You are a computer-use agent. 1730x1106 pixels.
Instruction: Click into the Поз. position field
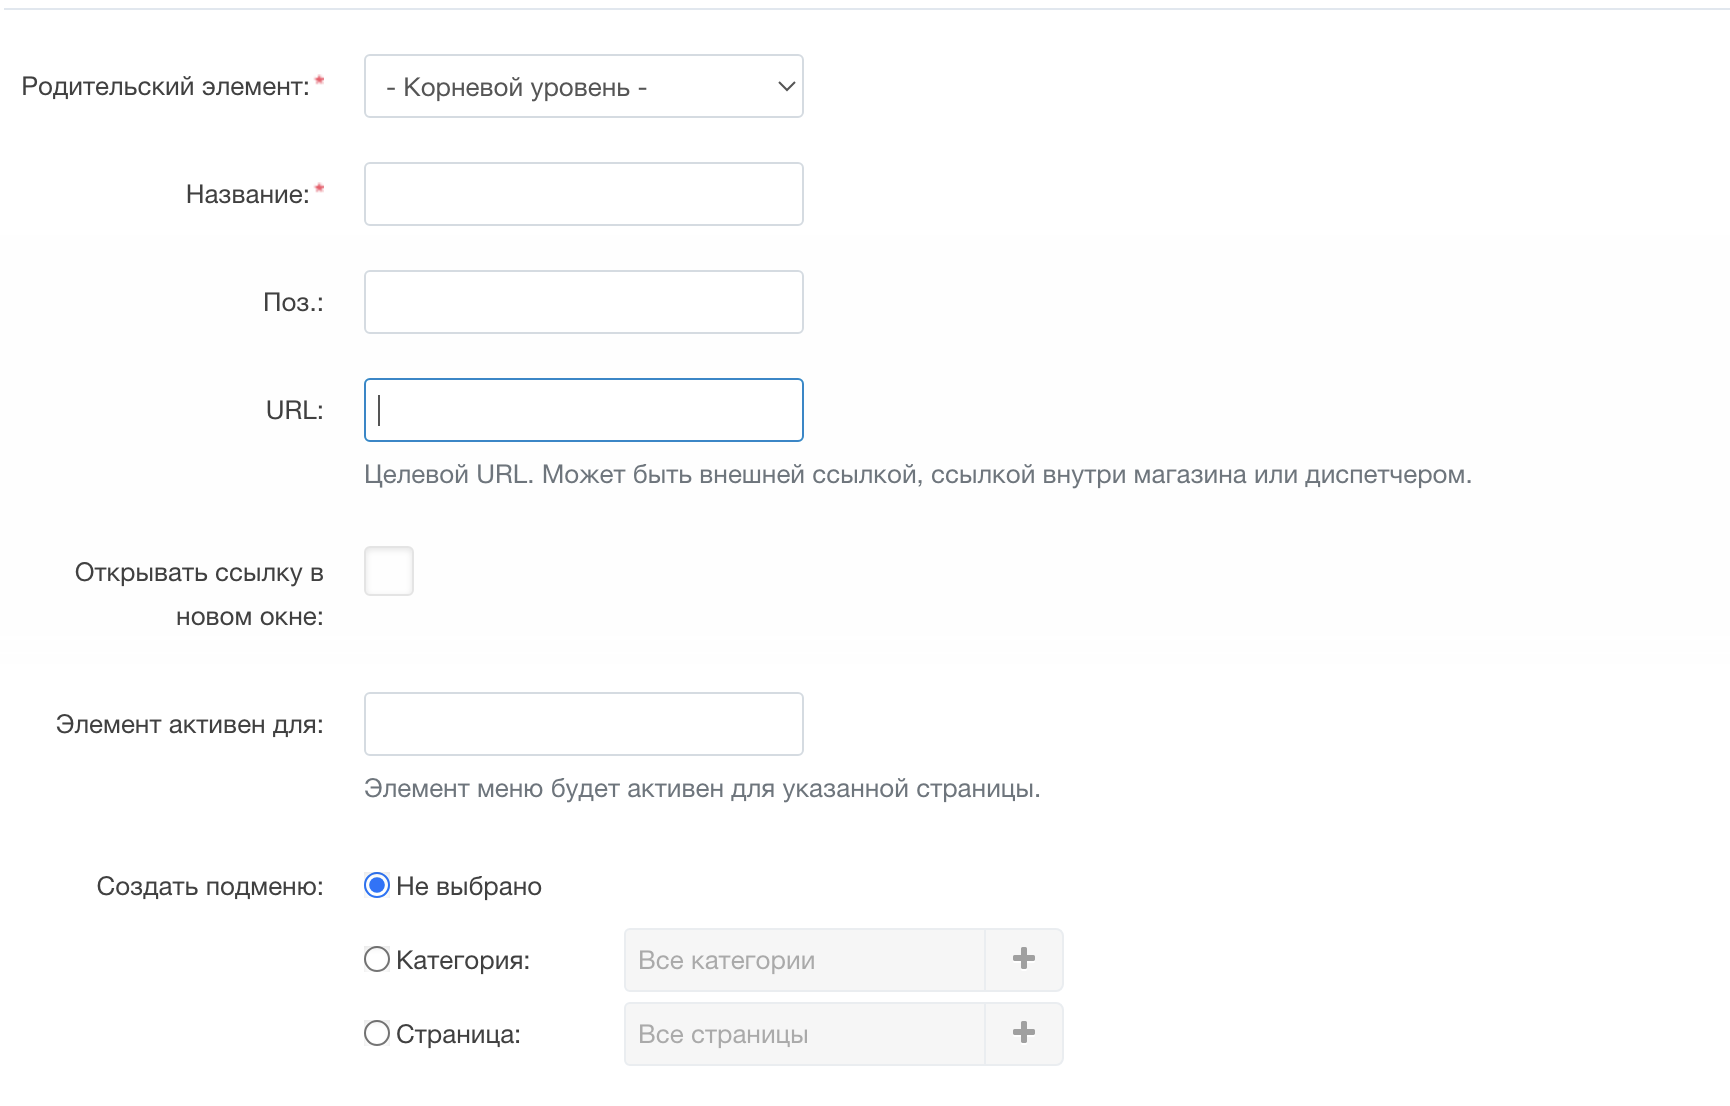click(x=584, y=302)
